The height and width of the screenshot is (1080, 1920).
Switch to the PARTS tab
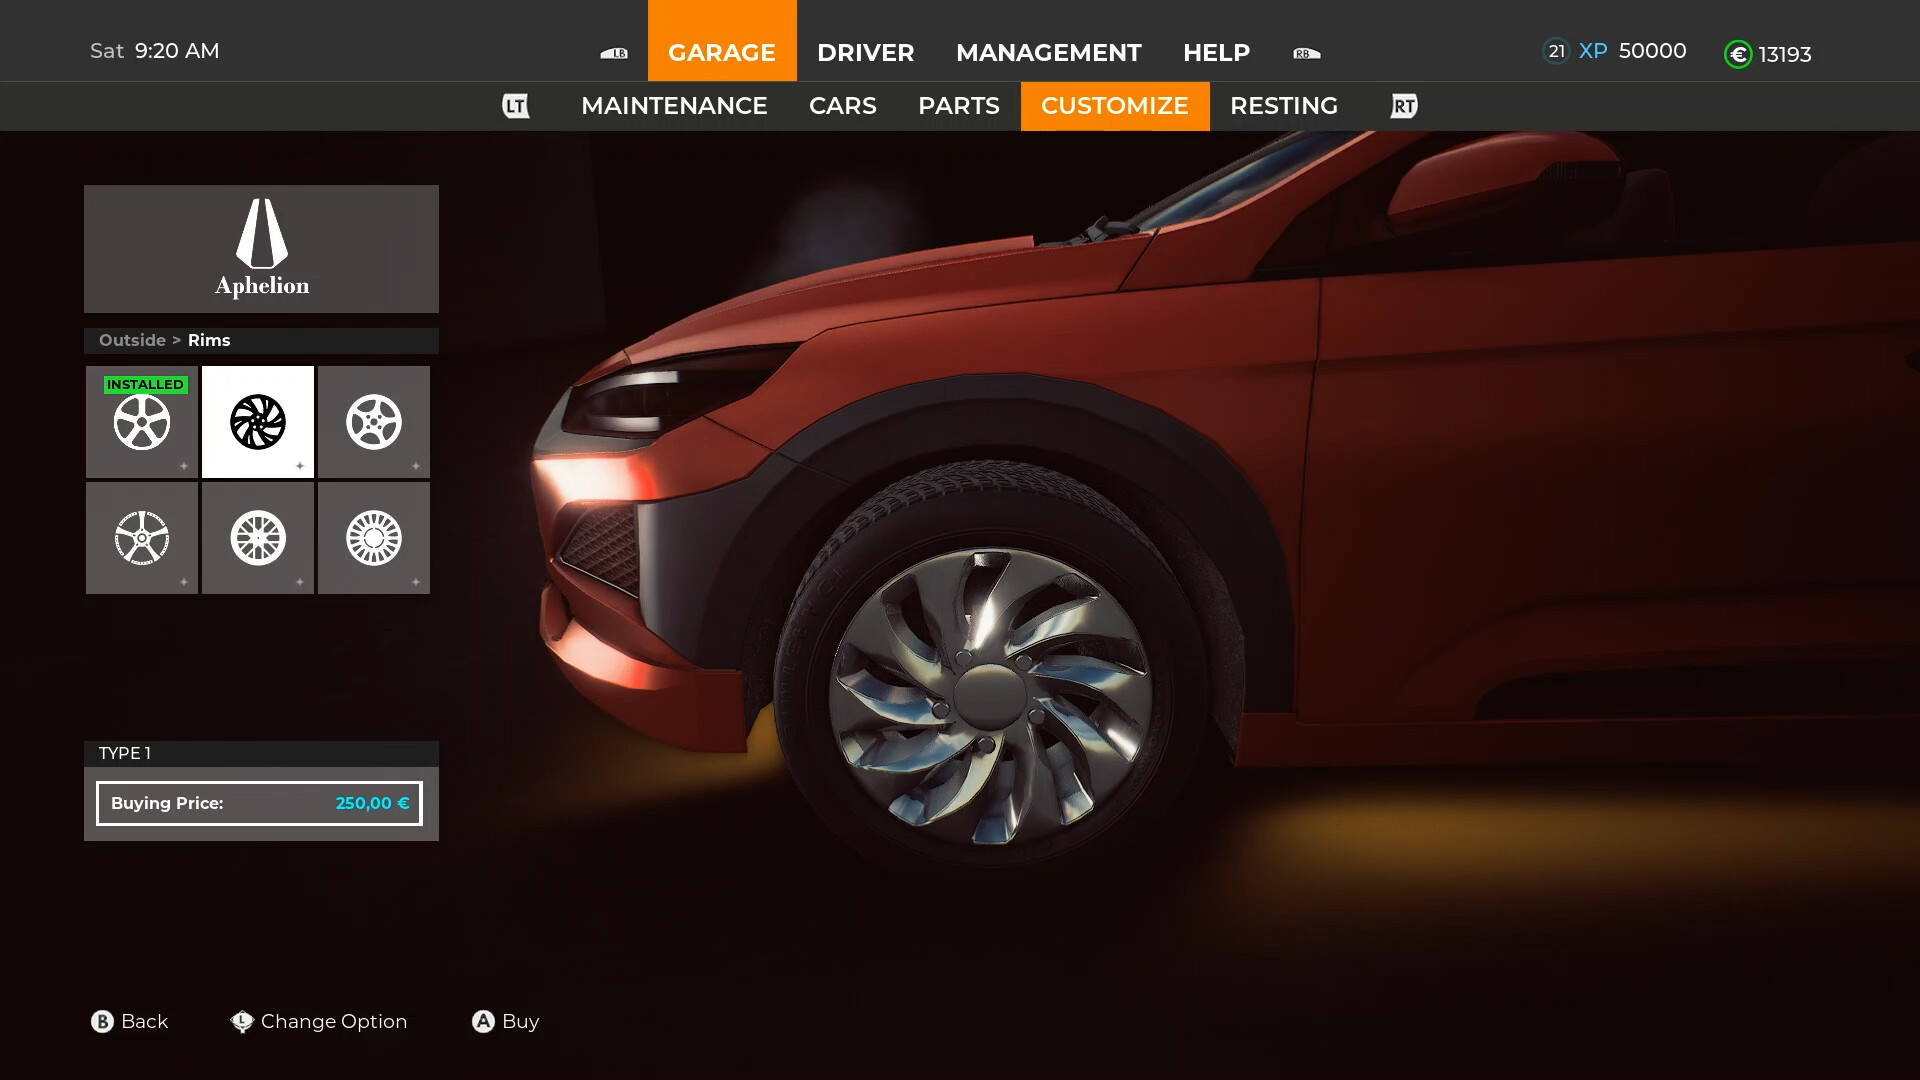coord(958,106)
